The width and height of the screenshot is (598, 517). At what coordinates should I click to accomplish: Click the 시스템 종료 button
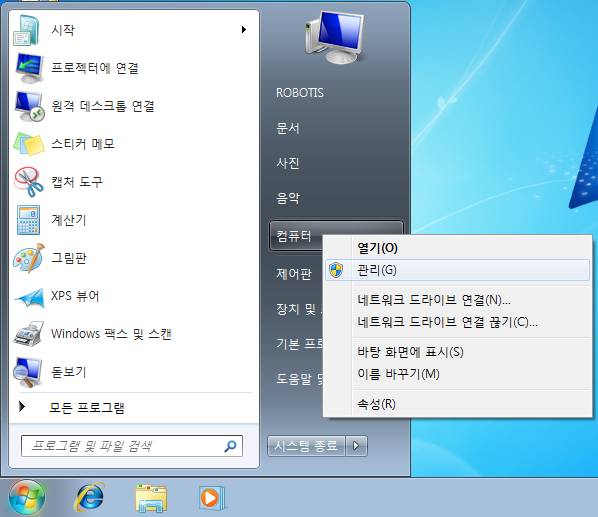[306, 446]
